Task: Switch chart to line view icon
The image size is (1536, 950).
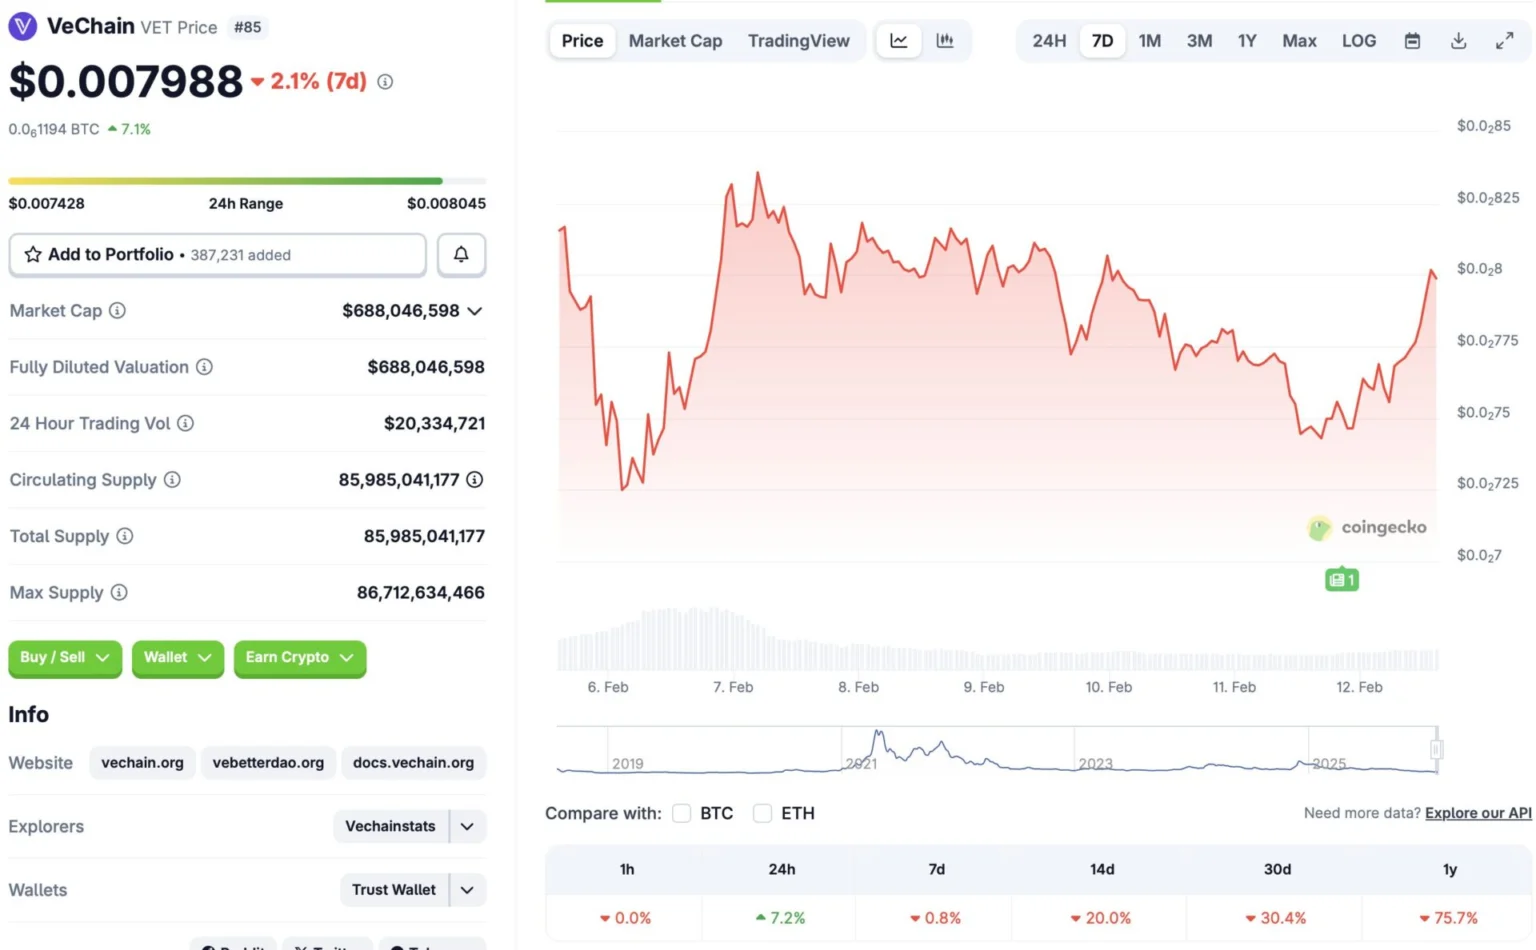Action: 899,41
